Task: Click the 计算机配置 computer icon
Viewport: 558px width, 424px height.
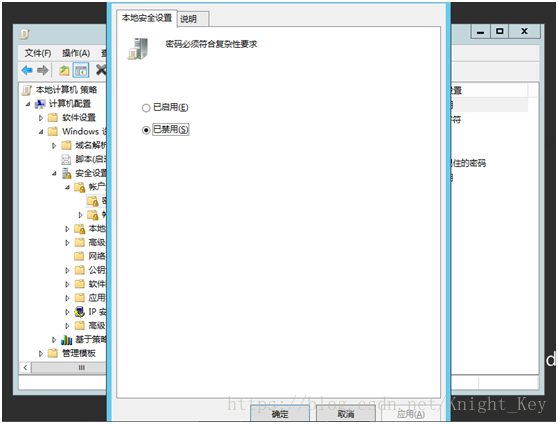Action: tap(40, 104)
